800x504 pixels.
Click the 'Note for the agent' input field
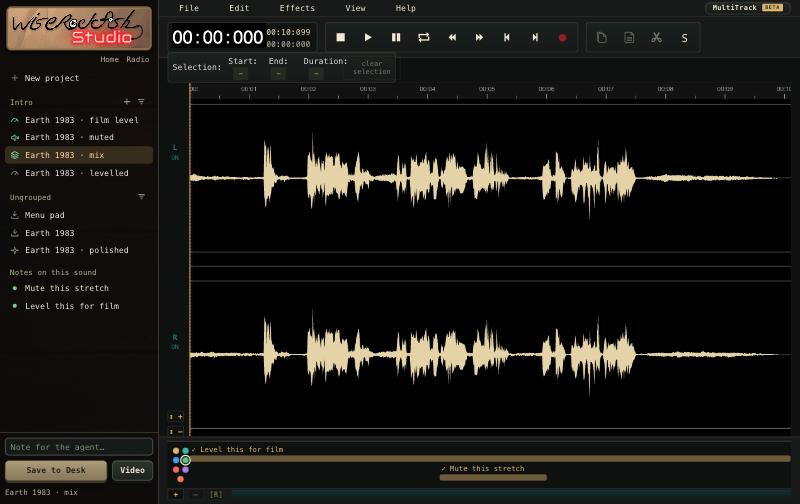pos(79,447)
